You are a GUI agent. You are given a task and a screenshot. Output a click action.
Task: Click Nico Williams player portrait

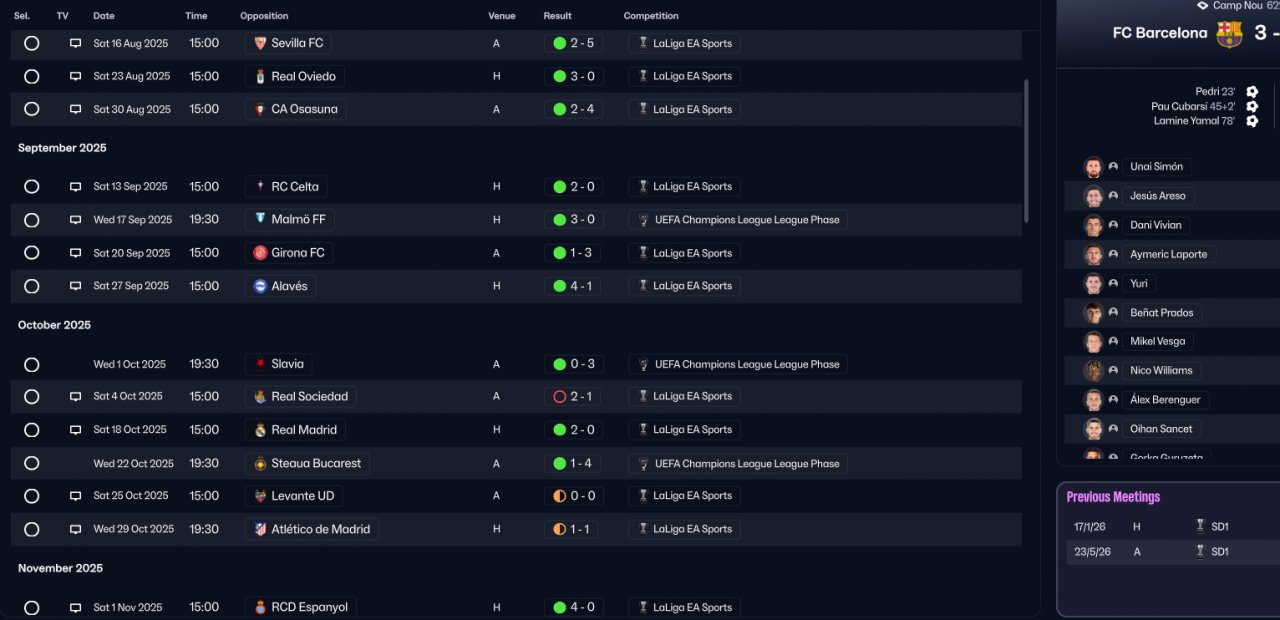[x=1093, y=371]
